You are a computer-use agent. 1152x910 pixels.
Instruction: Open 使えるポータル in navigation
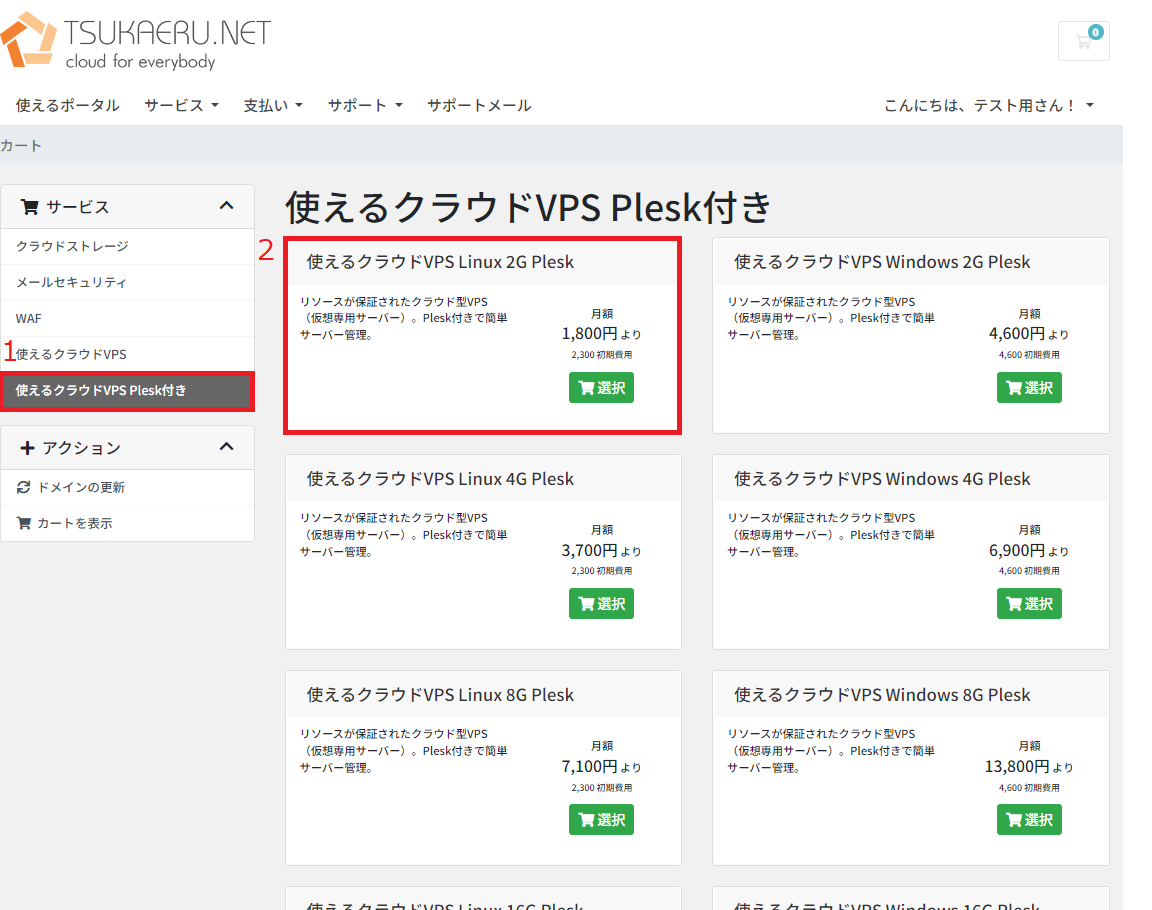point(68,106)
